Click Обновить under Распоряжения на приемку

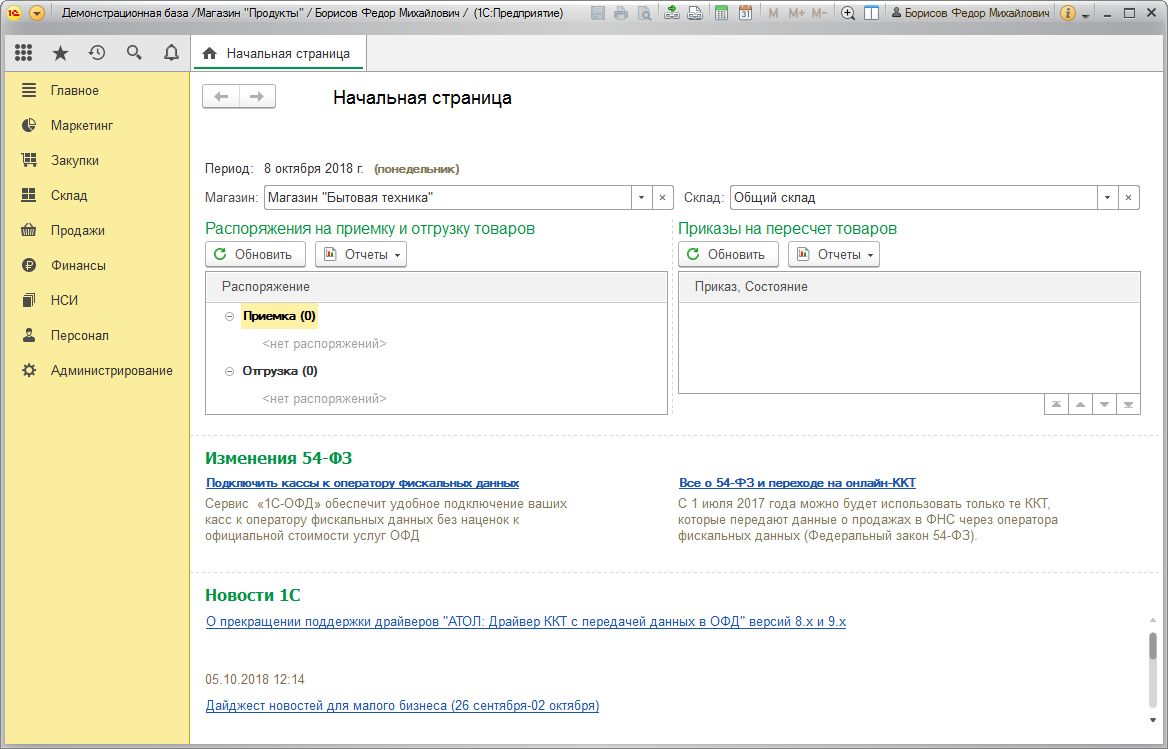point(256,255)
